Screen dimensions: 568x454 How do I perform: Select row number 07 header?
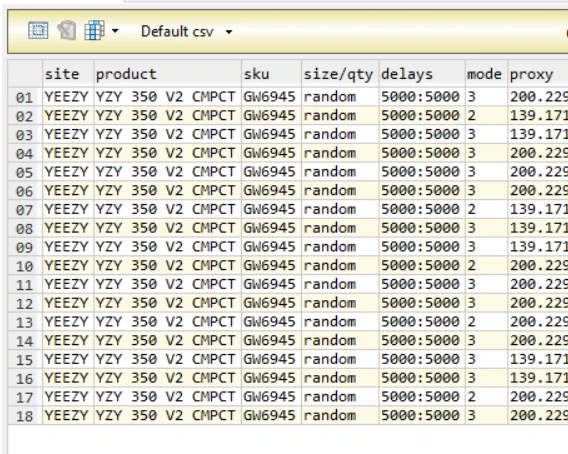(25, 210)
